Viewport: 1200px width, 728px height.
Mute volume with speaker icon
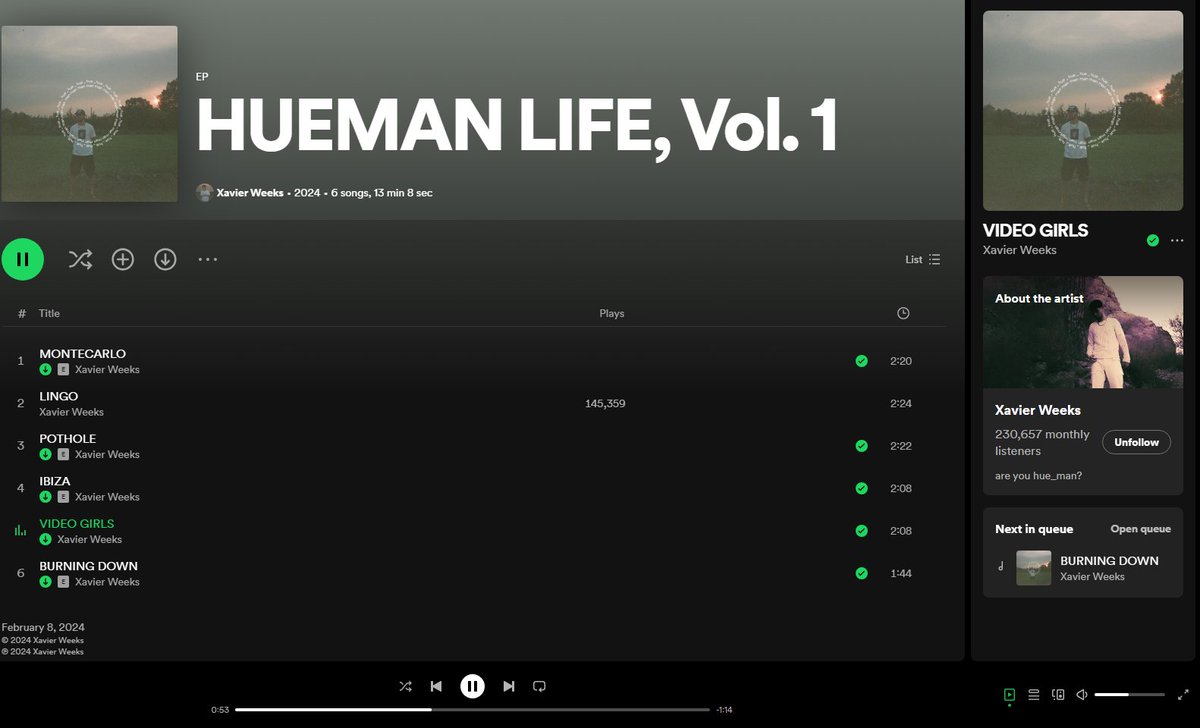[1083, 694]
